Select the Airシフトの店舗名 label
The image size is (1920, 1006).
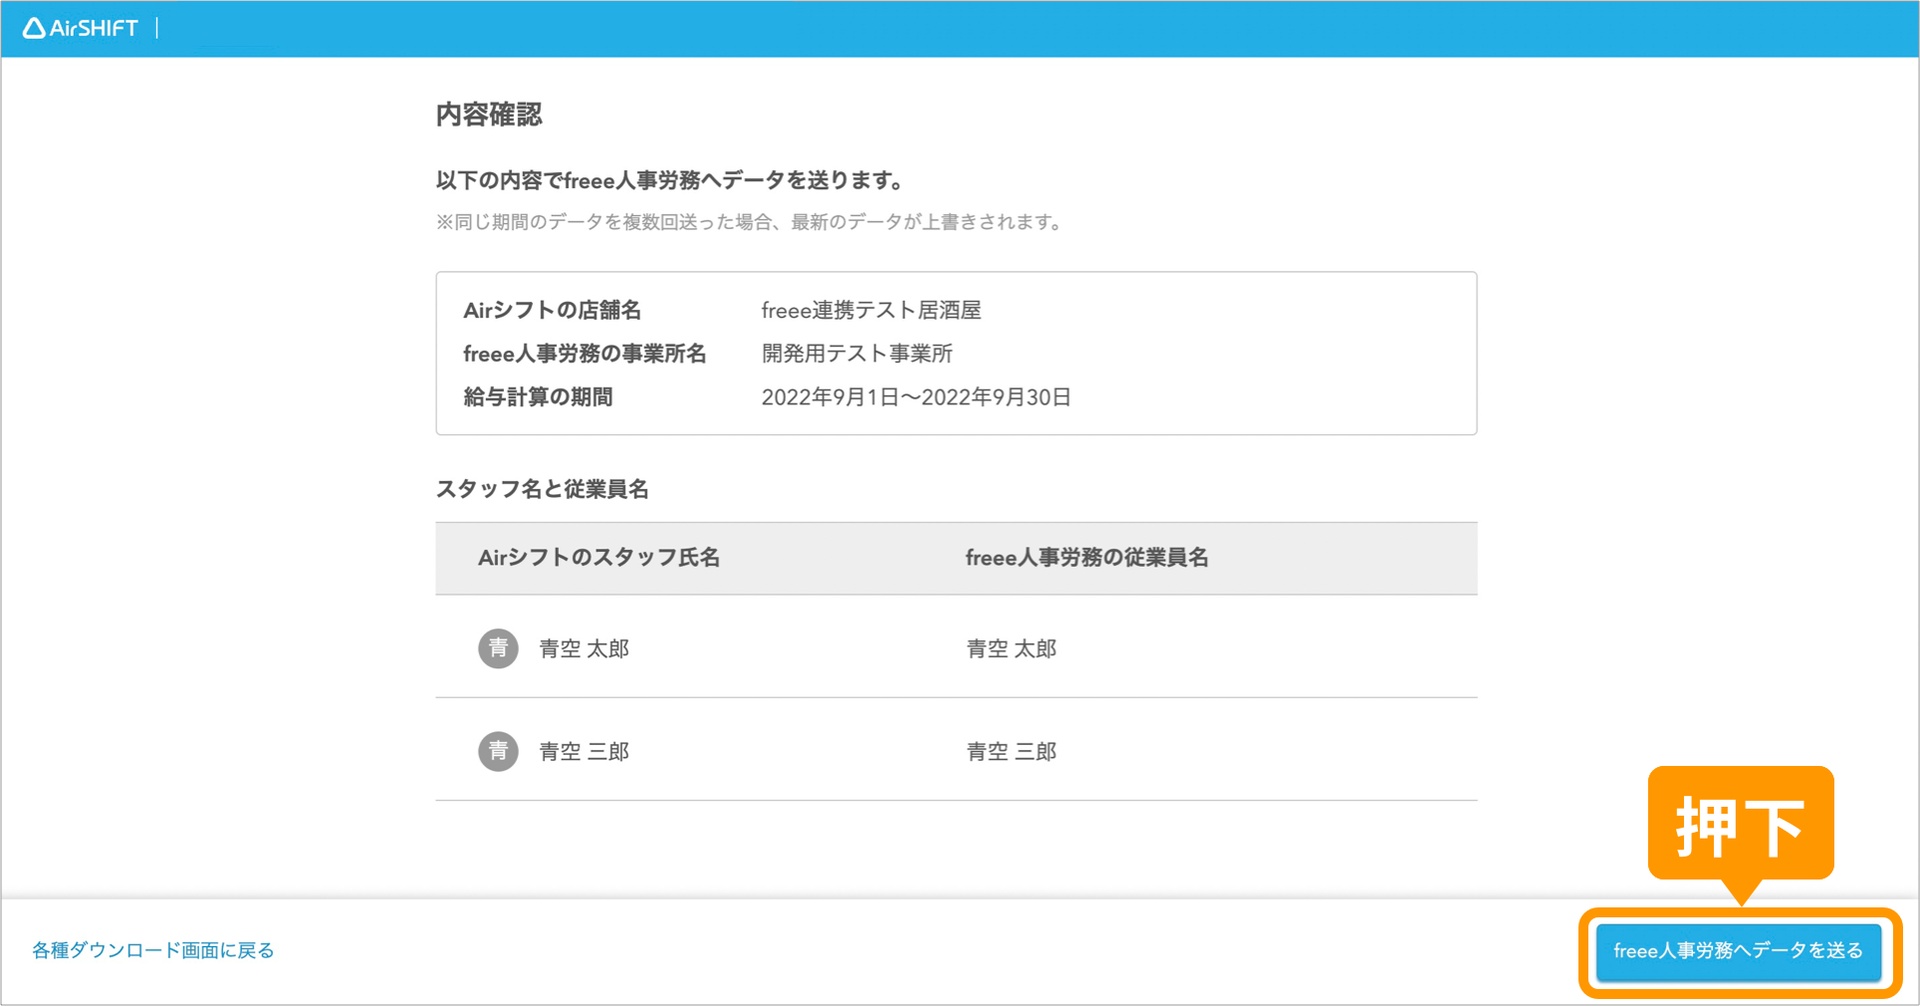pos(552,311)
